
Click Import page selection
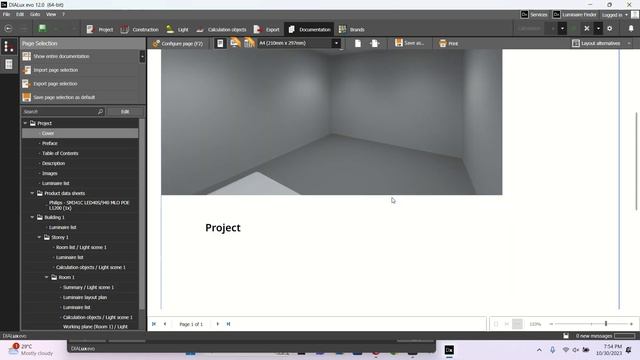pos(56,70)
